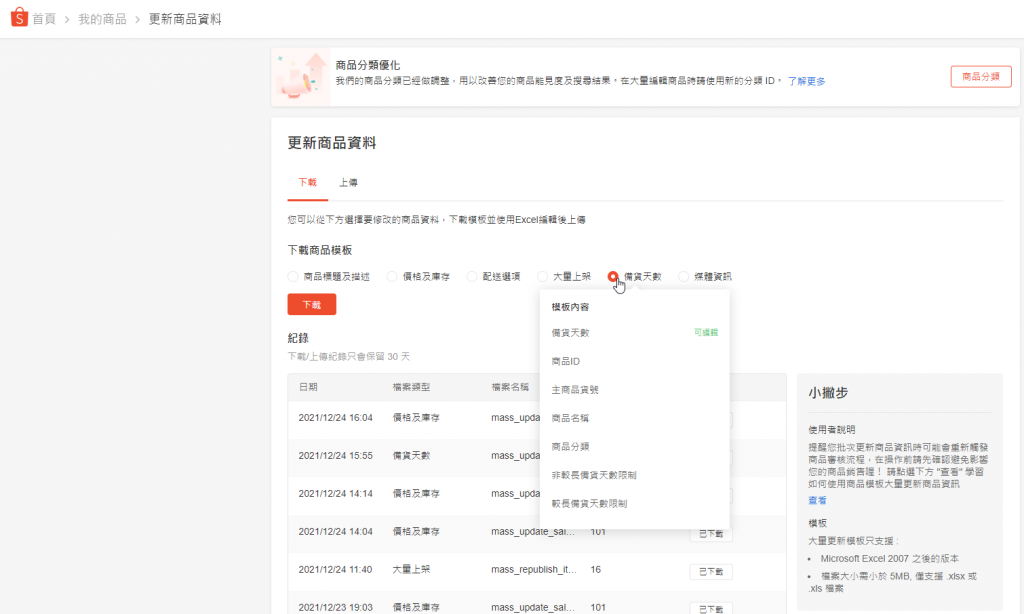Image resolution: width=1024 pixels, height=614 pixels.
Task: Select the 備貨天數 radio button
Action: [613, 276]
